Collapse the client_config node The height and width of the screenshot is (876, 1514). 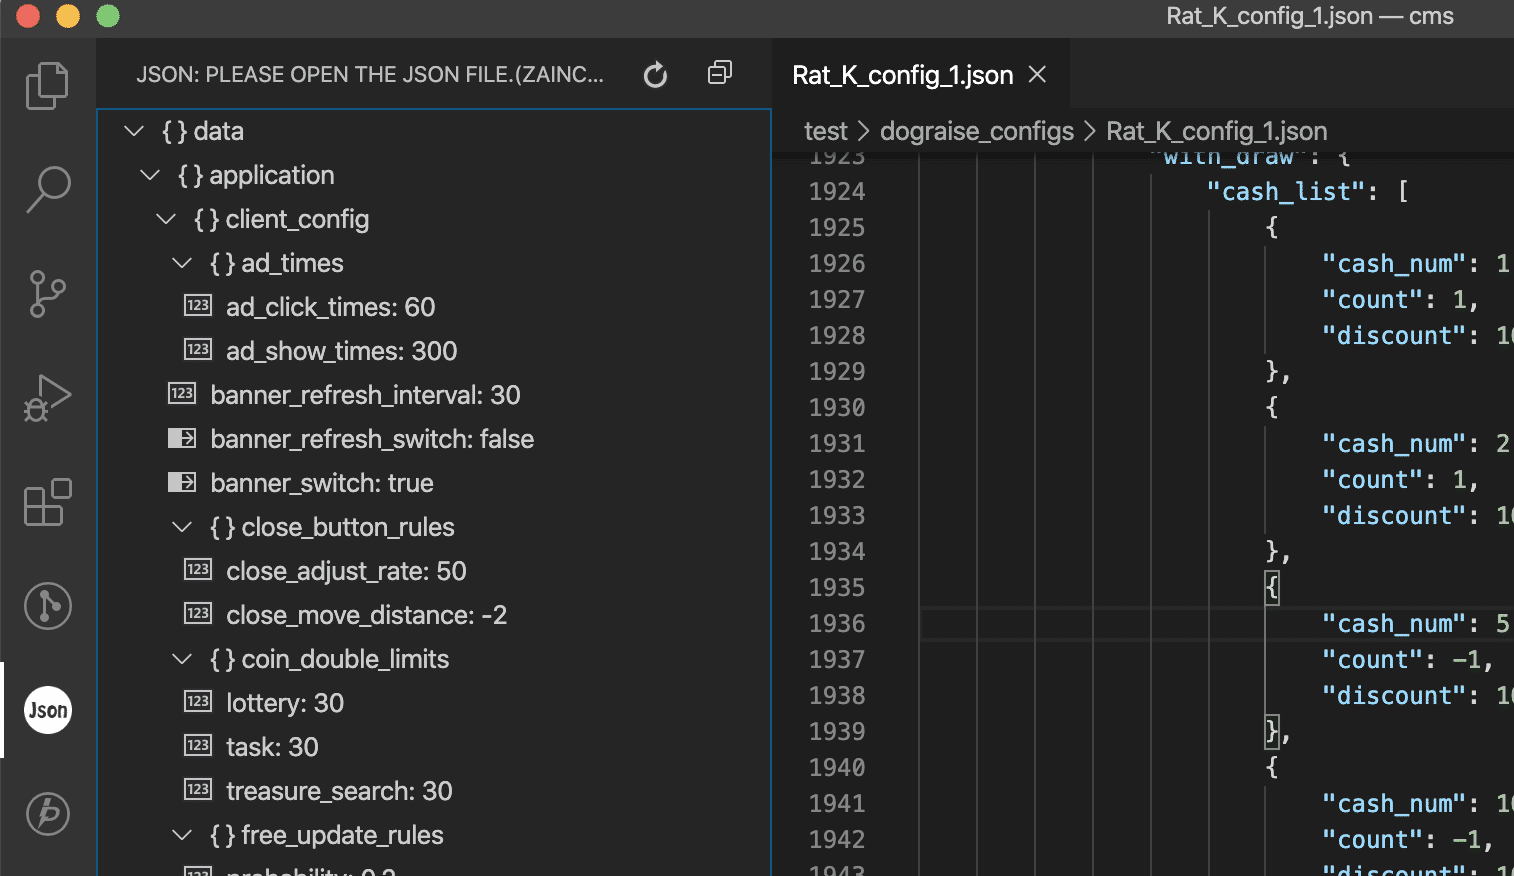(166, 219)
